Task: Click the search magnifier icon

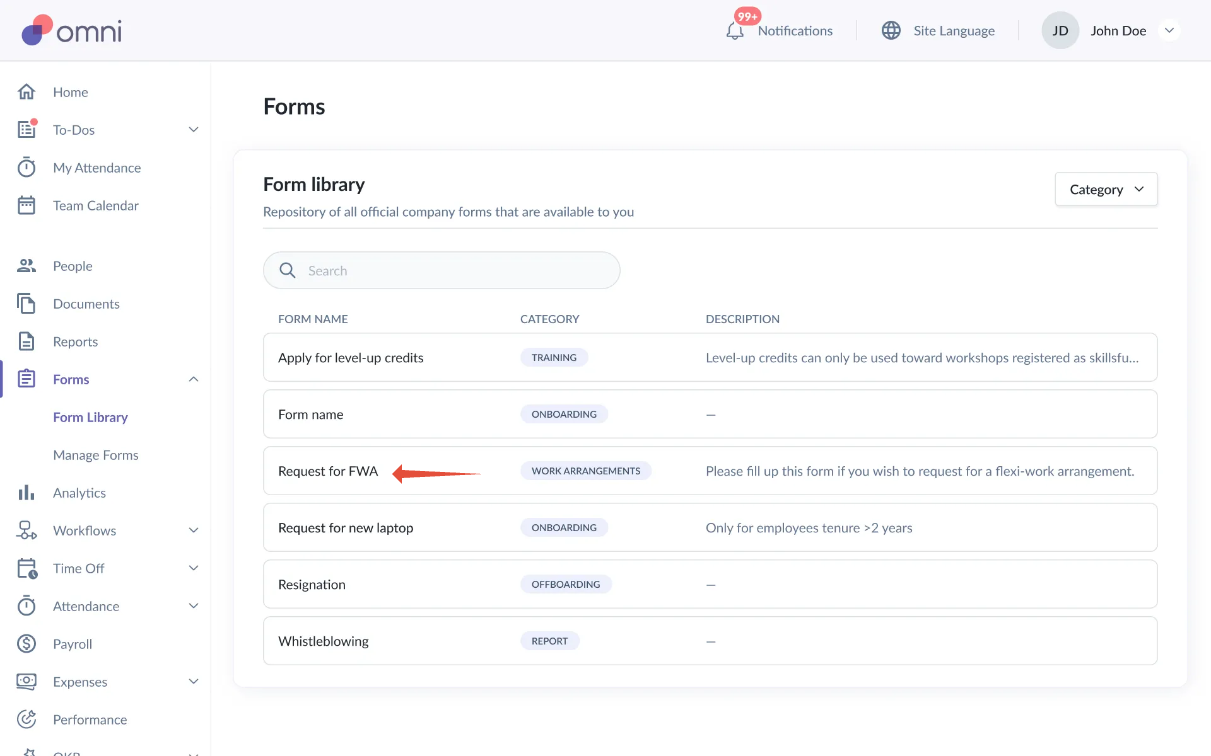Action: [x=288, y=270]
